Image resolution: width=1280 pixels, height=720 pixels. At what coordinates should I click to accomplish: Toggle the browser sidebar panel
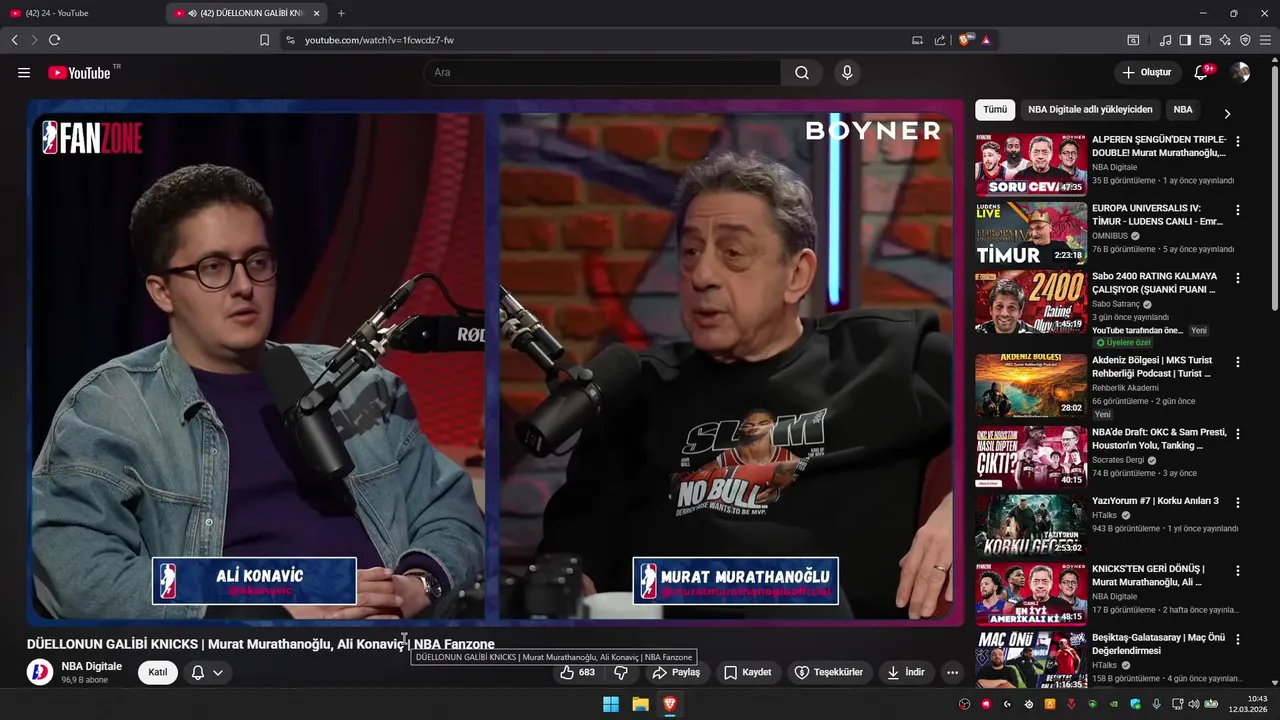(1185, 40)
